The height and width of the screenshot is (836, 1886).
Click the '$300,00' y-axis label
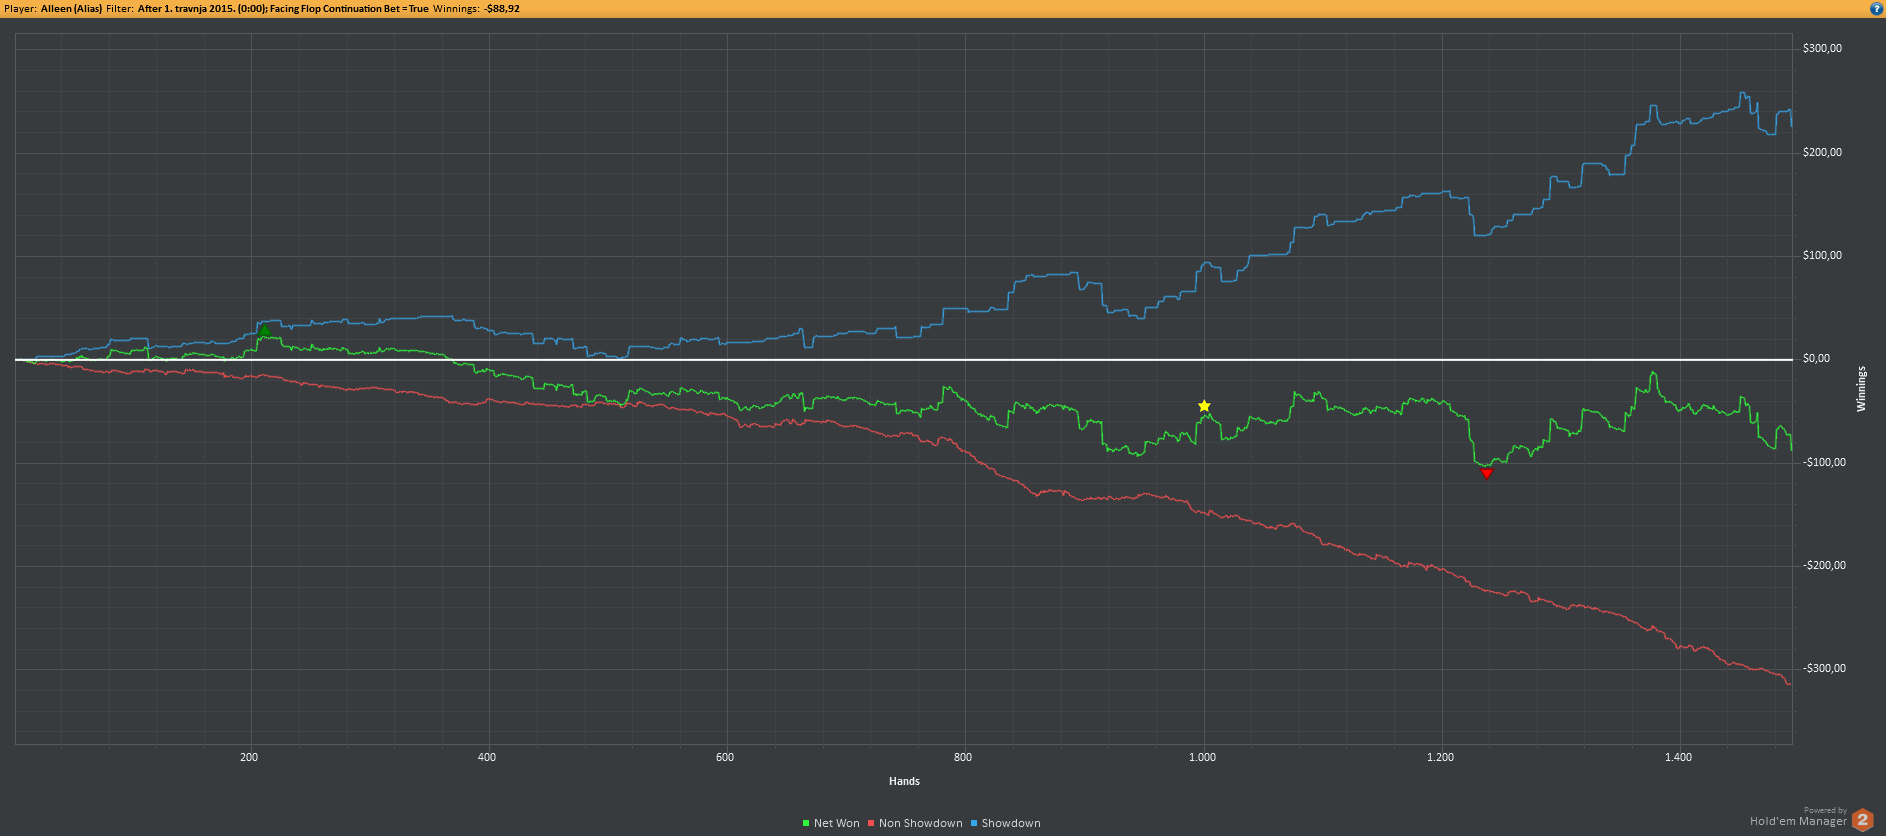coord(1822,49)
